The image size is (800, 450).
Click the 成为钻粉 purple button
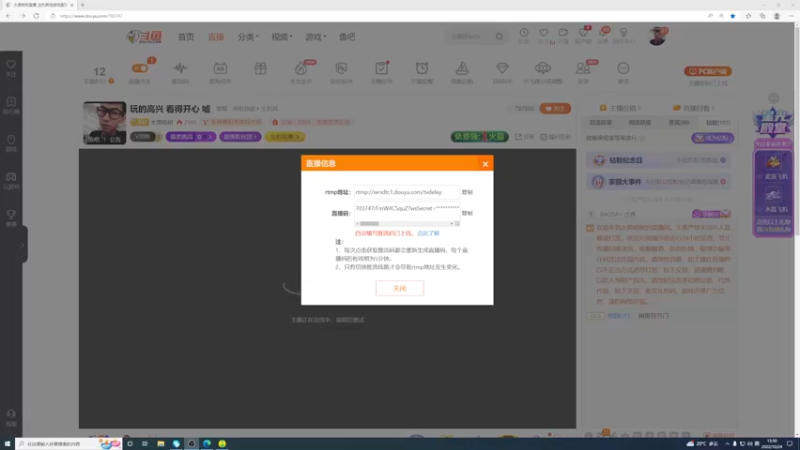712,138
